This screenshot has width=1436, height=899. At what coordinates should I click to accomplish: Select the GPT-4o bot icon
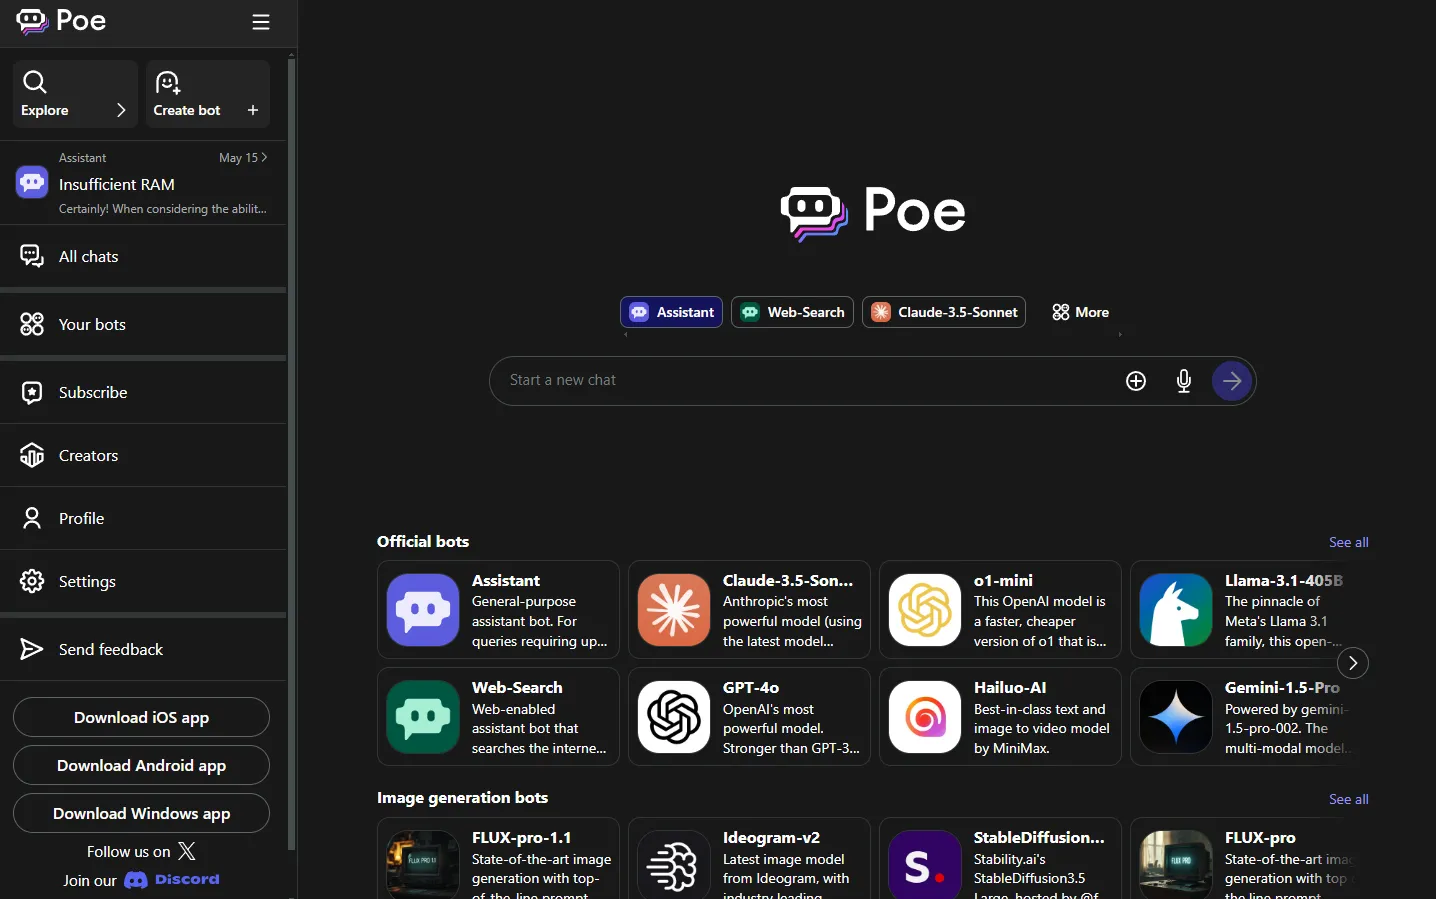[x=673, y=717]
